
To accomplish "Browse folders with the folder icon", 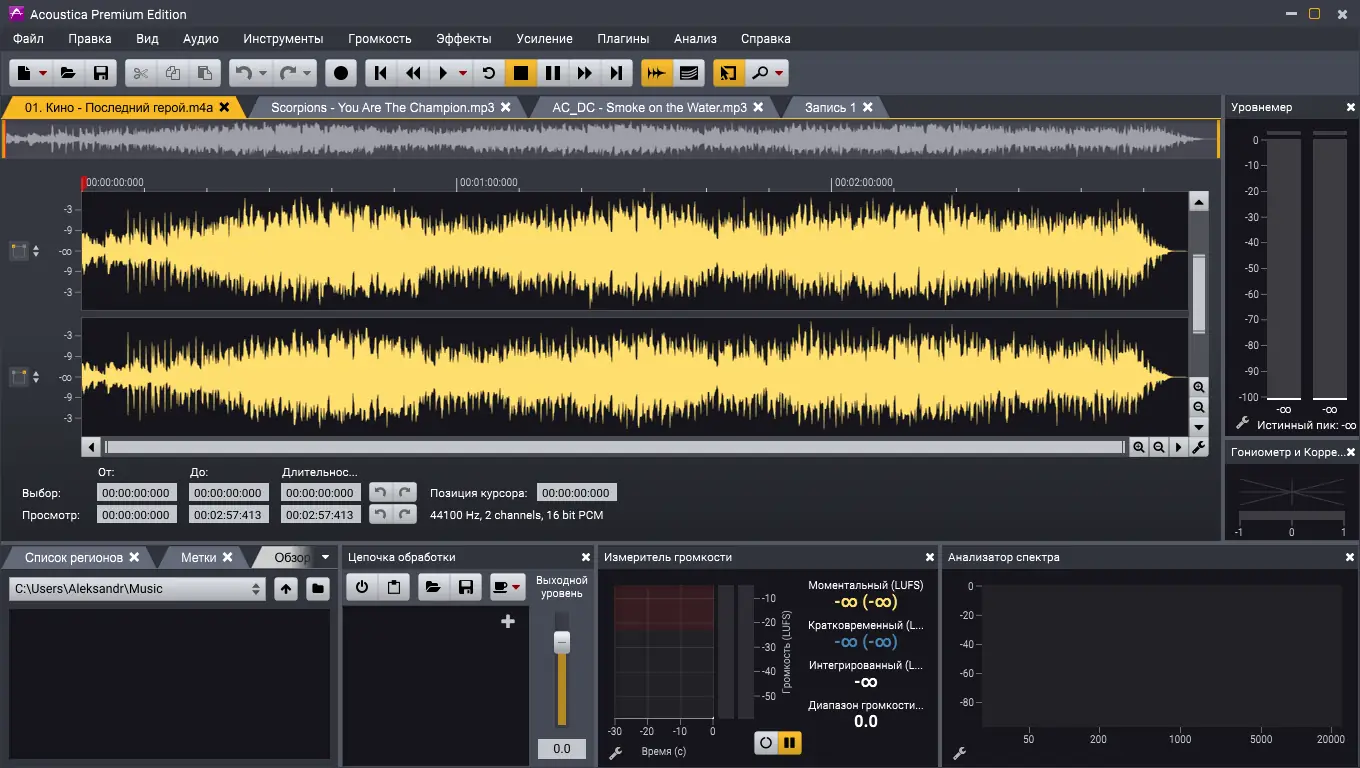I will pyautogui.click(x=318, y=589).
